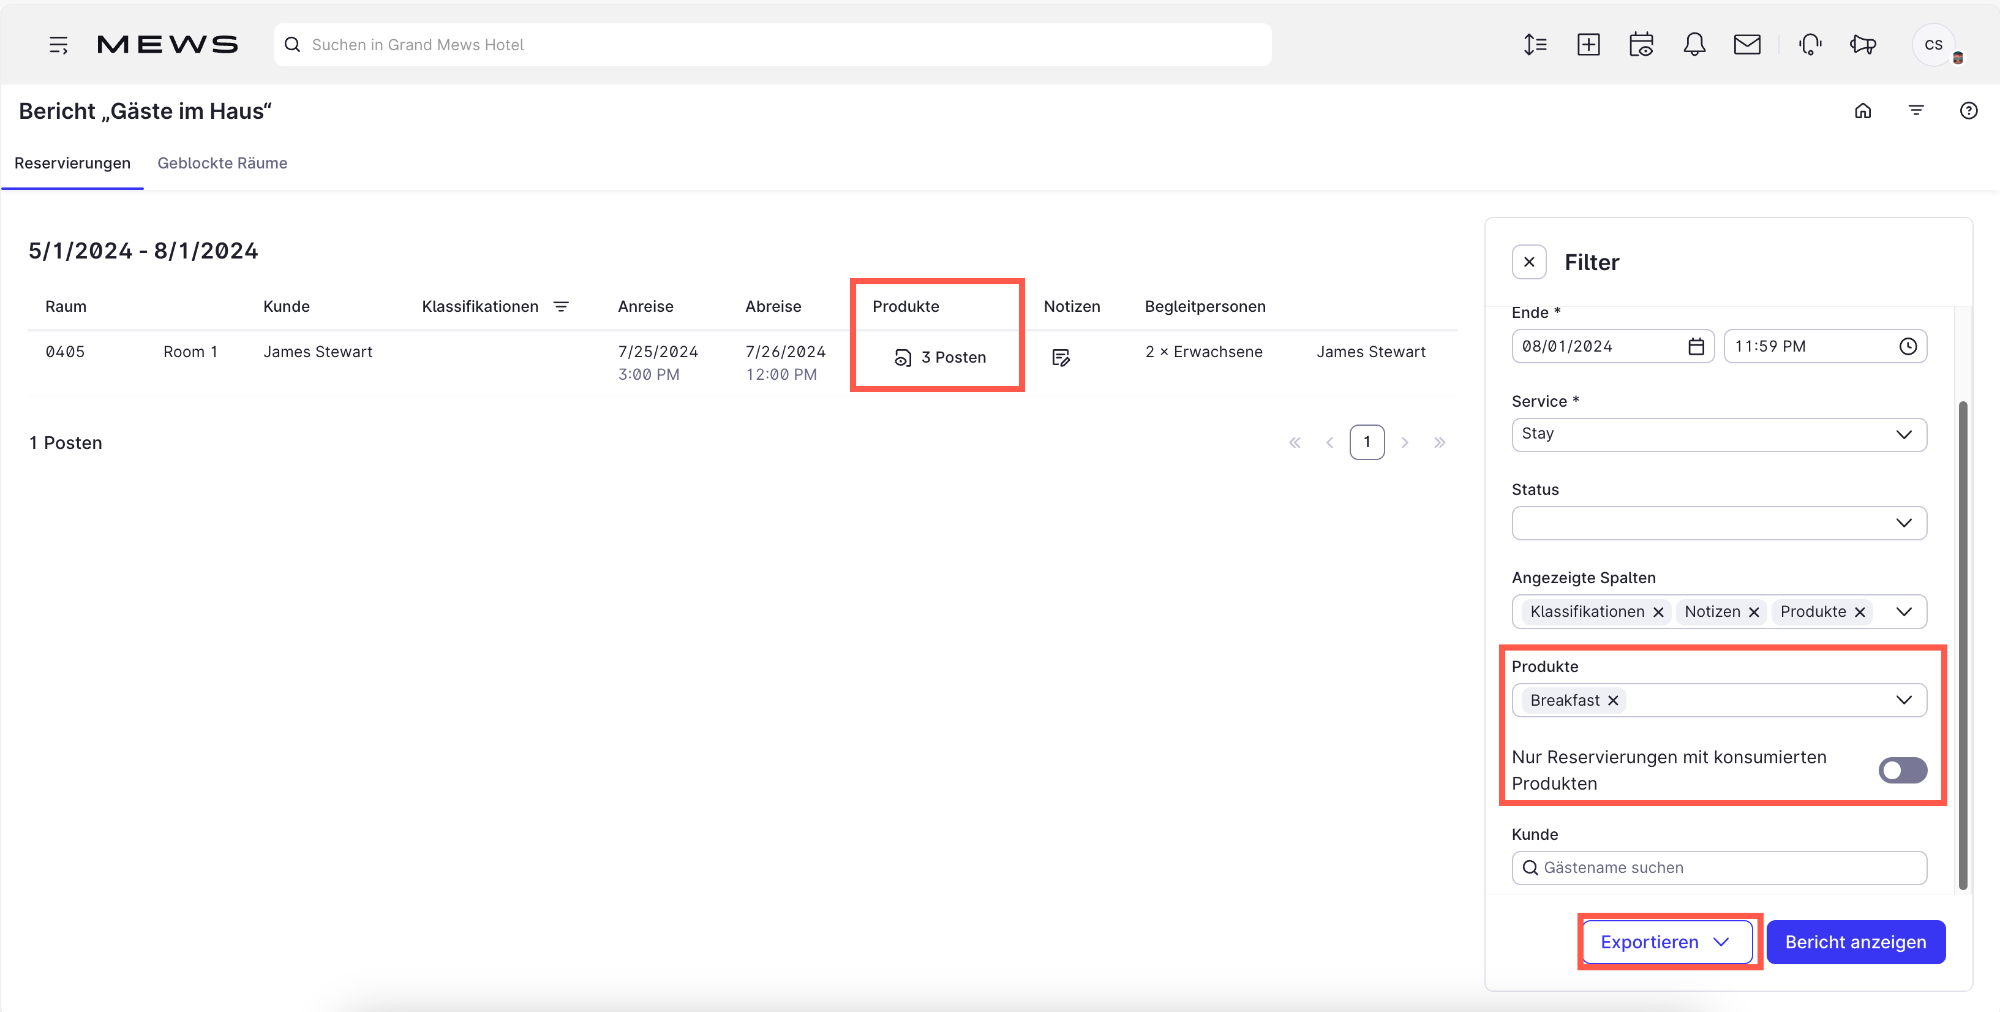Toggle only reservations with consumed products
Viewport: 2000px width, 1012px height.
1902,770
